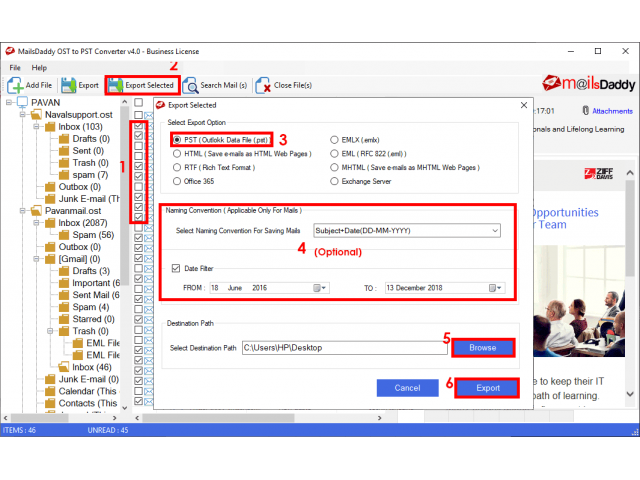Viewport: 640px width, 480px height.
Task: Toggle the Date Filter checkbox
Action: click(176, 268)
